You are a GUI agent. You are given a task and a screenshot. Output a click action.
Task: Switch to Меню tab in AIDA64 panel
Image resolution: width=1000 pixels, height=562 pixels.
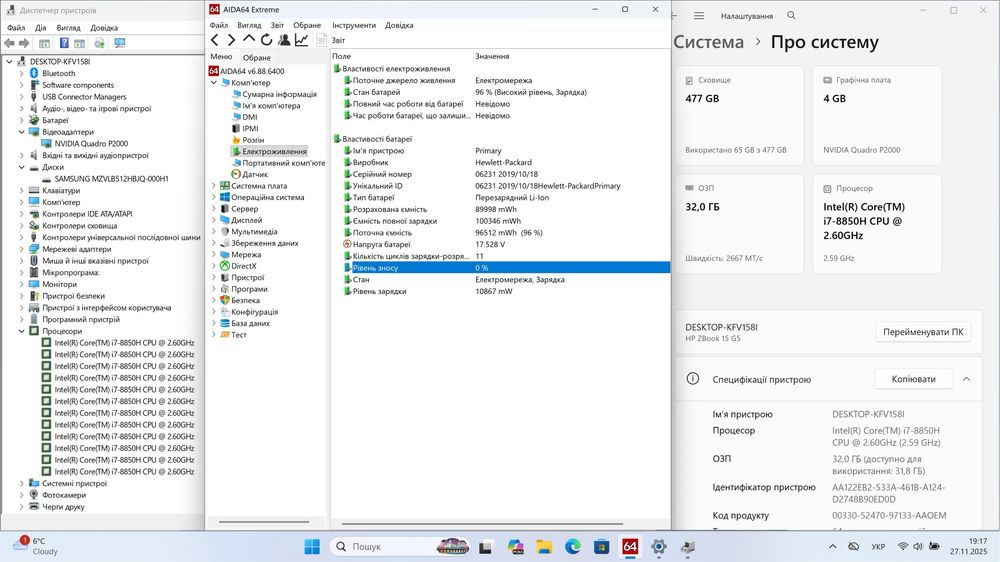(221, 57)
